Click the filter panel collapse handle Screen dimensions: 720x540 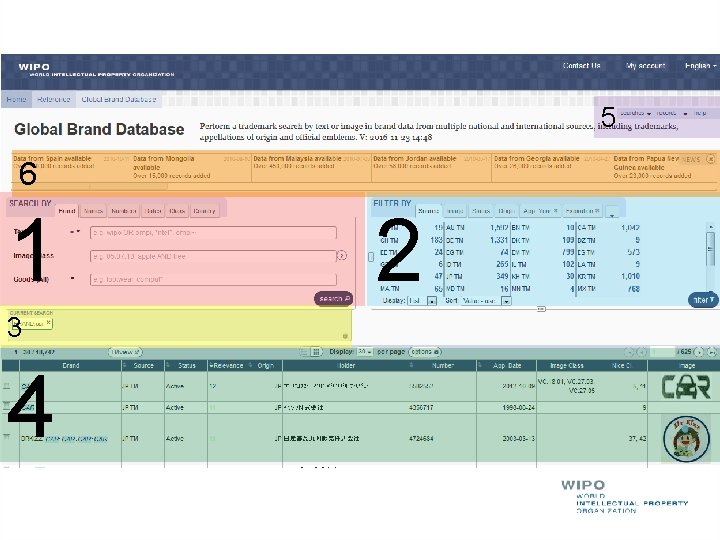pos(371,257)
